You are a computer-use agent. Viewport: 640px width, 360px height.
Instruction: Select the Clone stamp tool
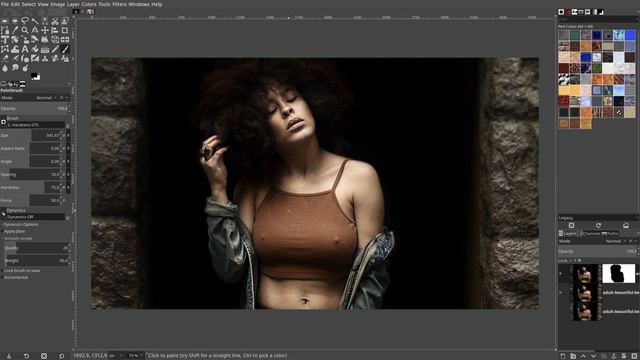point(45,59)
